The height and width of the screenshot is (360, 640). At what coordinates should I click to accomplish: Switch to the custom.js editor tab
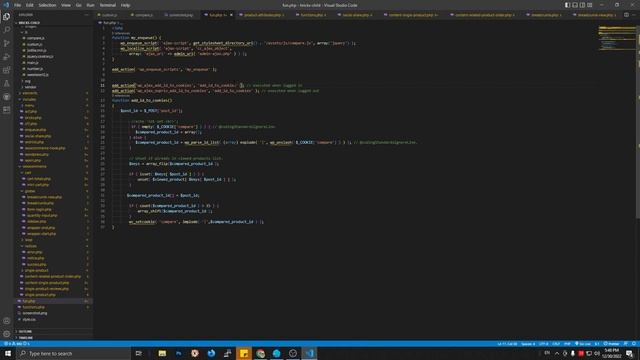coord(109,15)
